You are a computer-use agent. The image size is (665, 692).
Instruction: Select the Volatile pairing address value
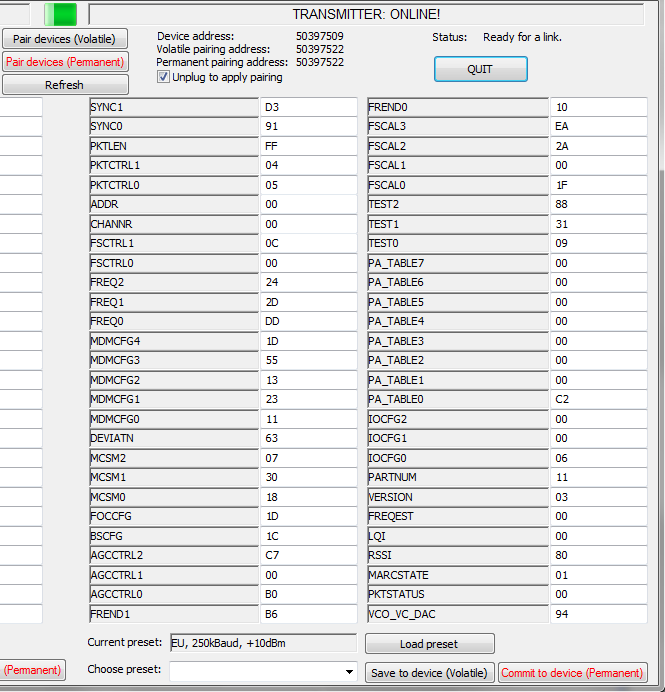tap(320, 49)
